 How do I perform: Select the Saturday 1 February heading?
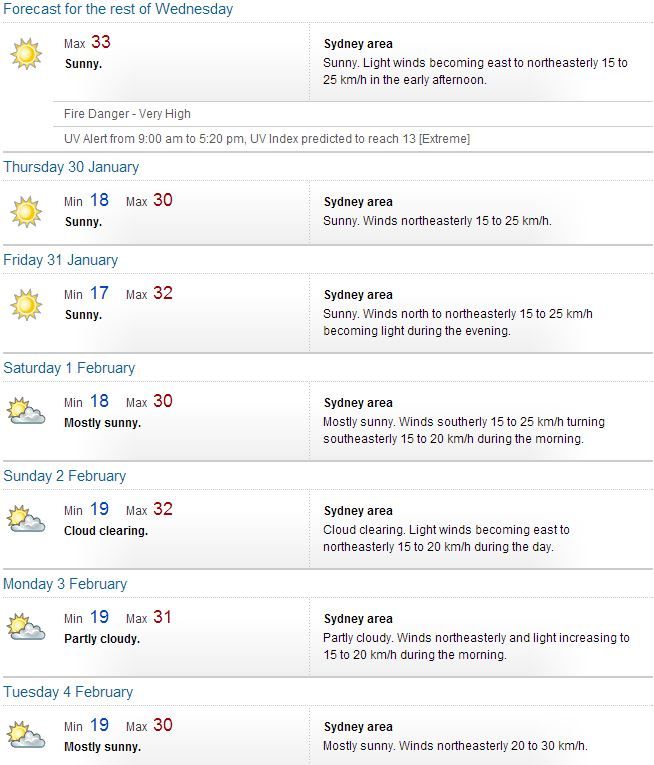click(x=69, y=368)
